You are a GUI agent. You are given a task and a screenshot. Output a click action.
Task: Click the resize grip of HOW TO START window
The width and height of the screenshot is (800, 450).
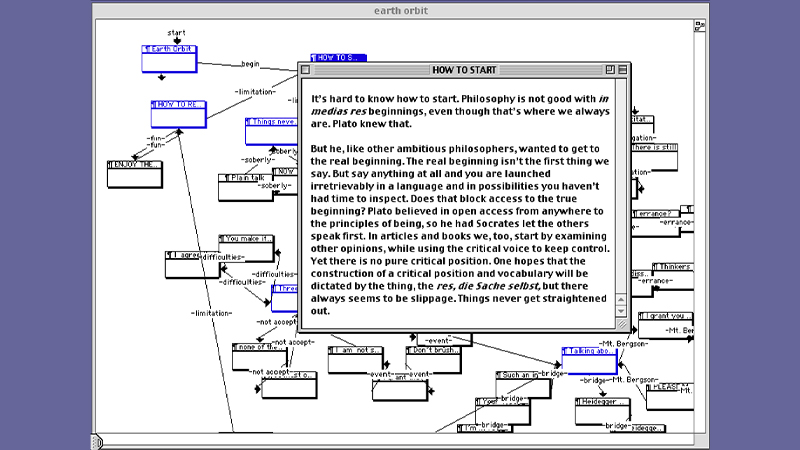point(621,324)
